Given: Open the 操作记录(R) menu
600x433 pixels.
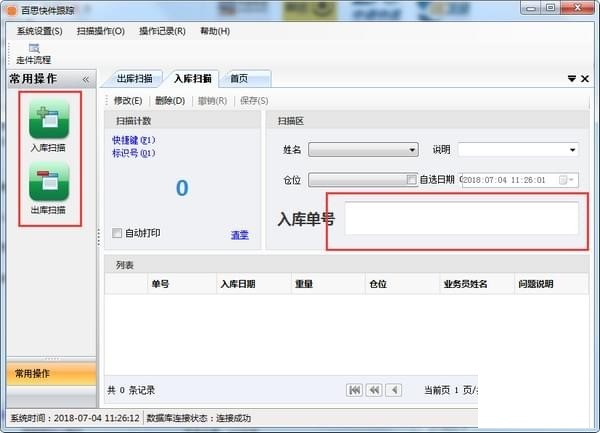Looking at the screenshot, I should click(162, 31).
